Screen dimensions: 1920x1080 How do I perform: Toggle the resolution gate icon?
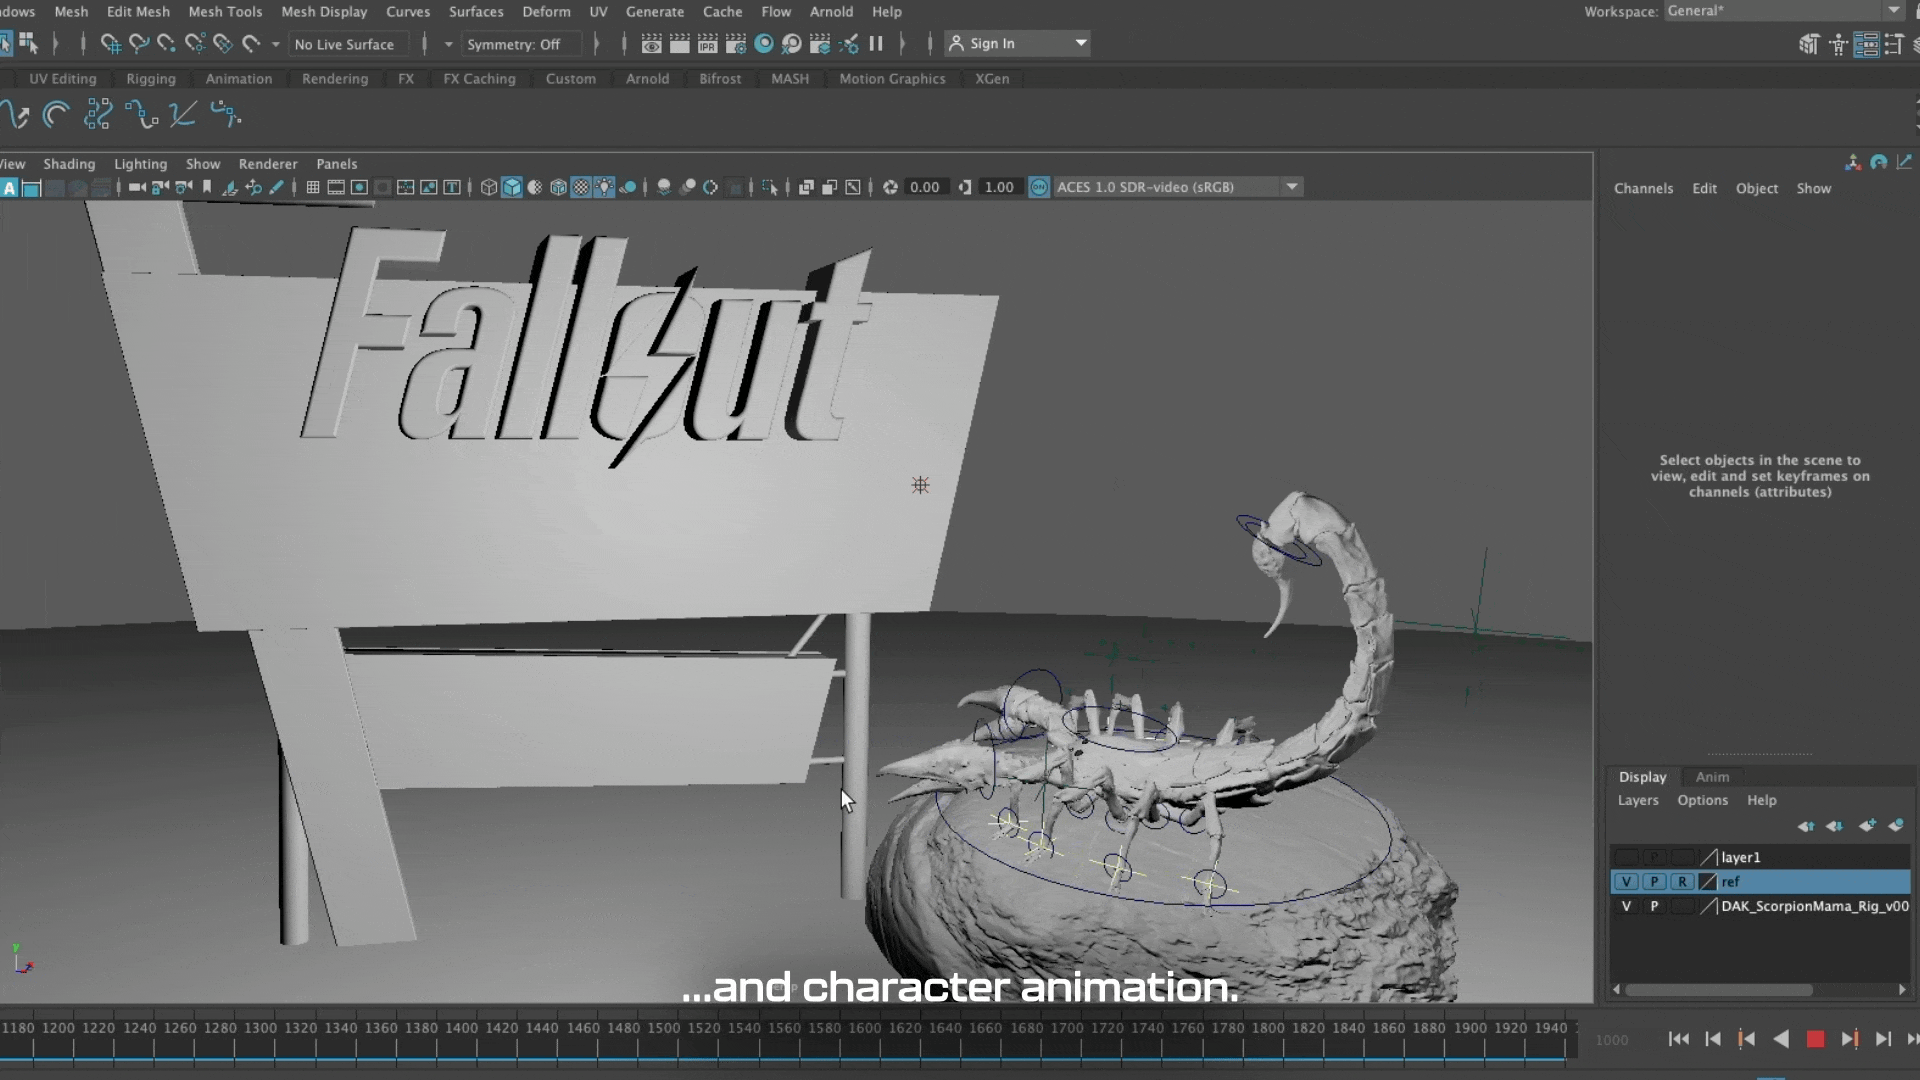tap(359, 187)
